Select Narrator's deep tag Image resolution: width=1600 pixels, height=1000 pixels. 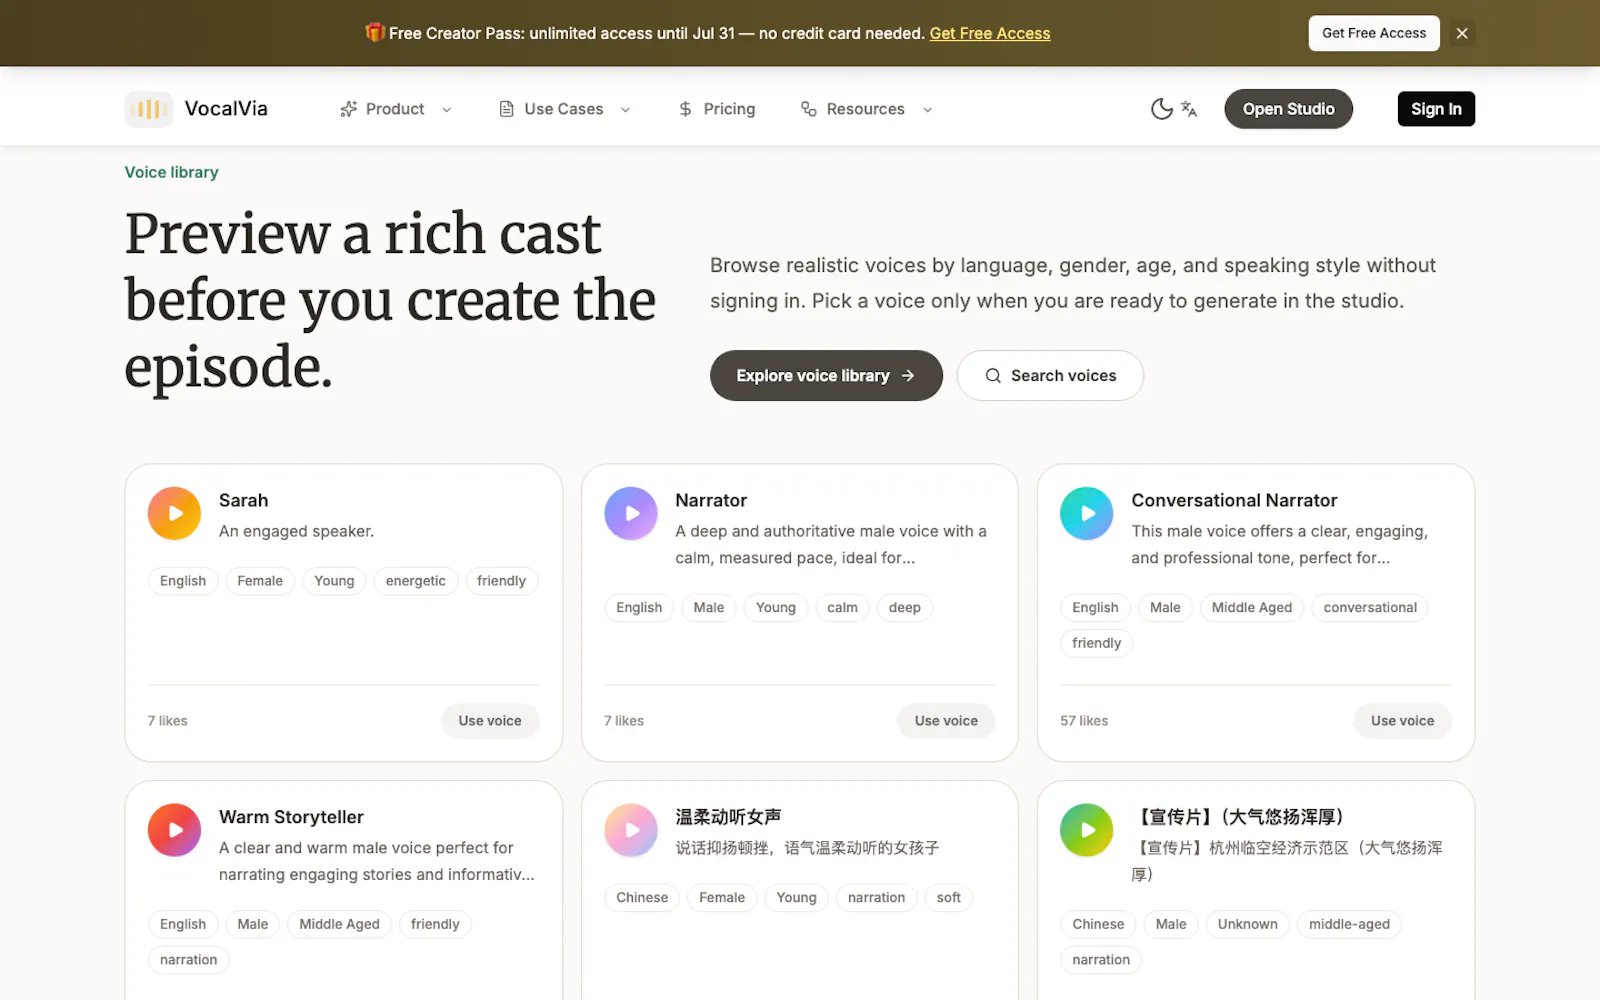point(905,608)
